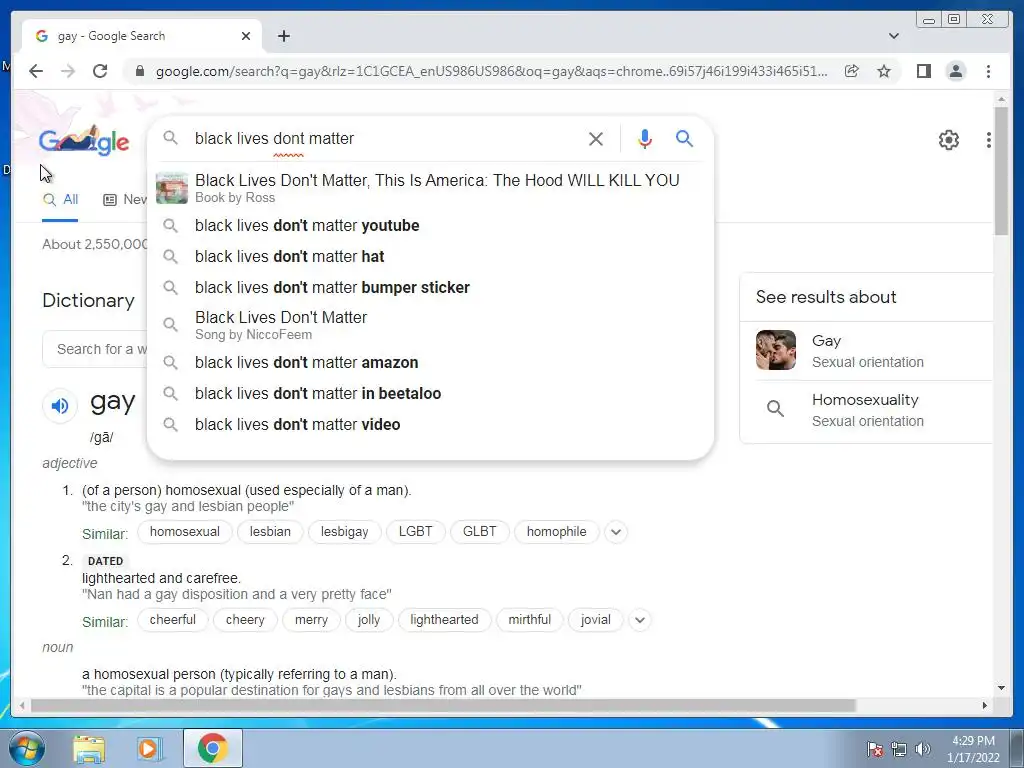Choose suggestion ending in hat

[x=431, y=257]
